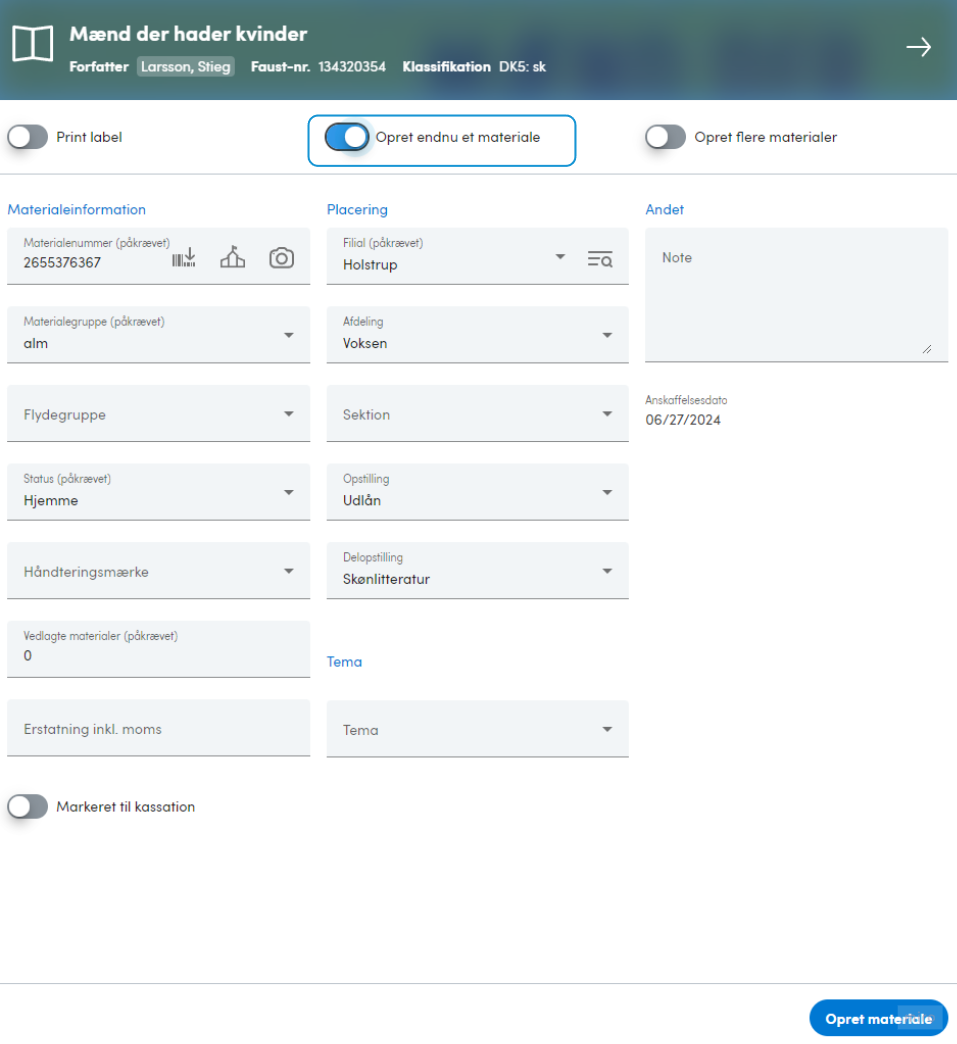Screen dimensions: 957x1044
Task: Open the Opstilling dropdown showing Udlån
Action: point(478,492)
